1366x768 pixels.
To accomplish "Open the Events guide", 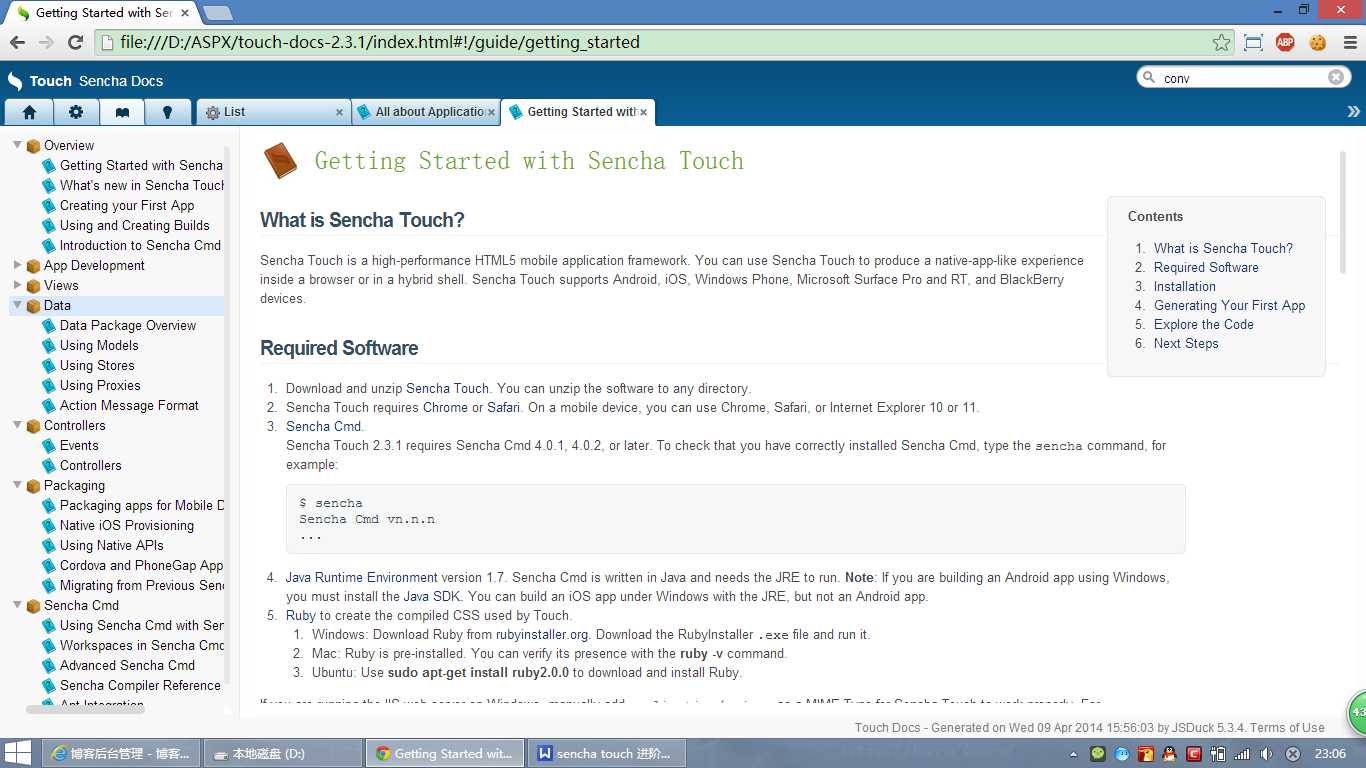I will point(79,445).
